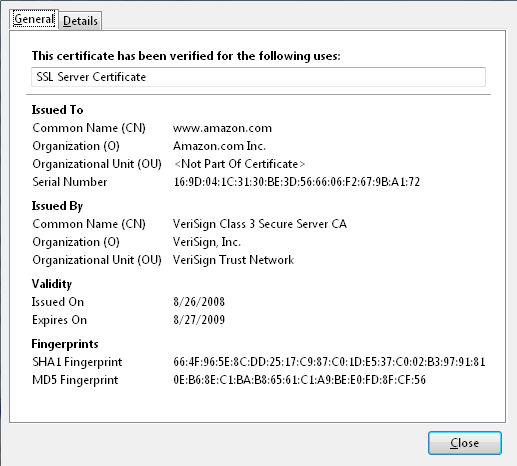Click the SSL Server Certificate uses field

click(x=258, y=77)
